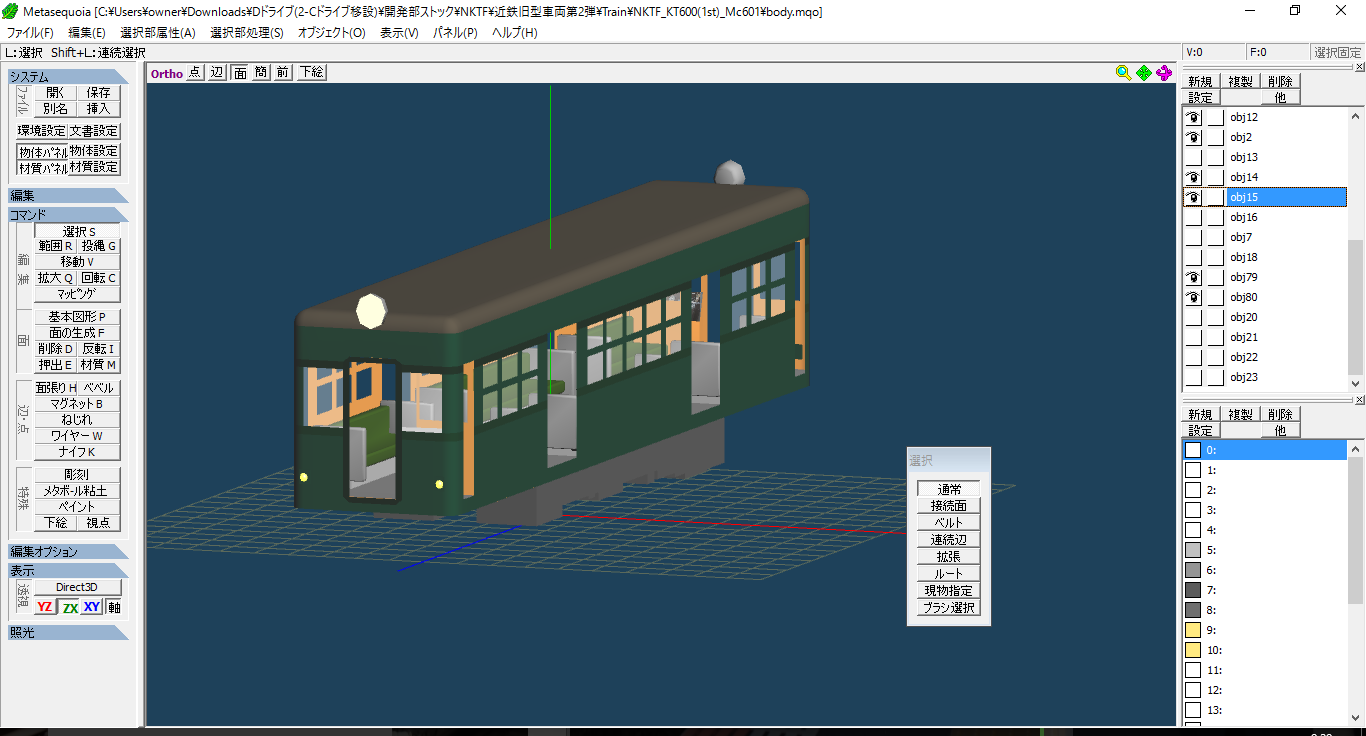Hide obj12 using its eye icon
This screenshot has width=1366, height=736.
click(x=1194, y=117)
